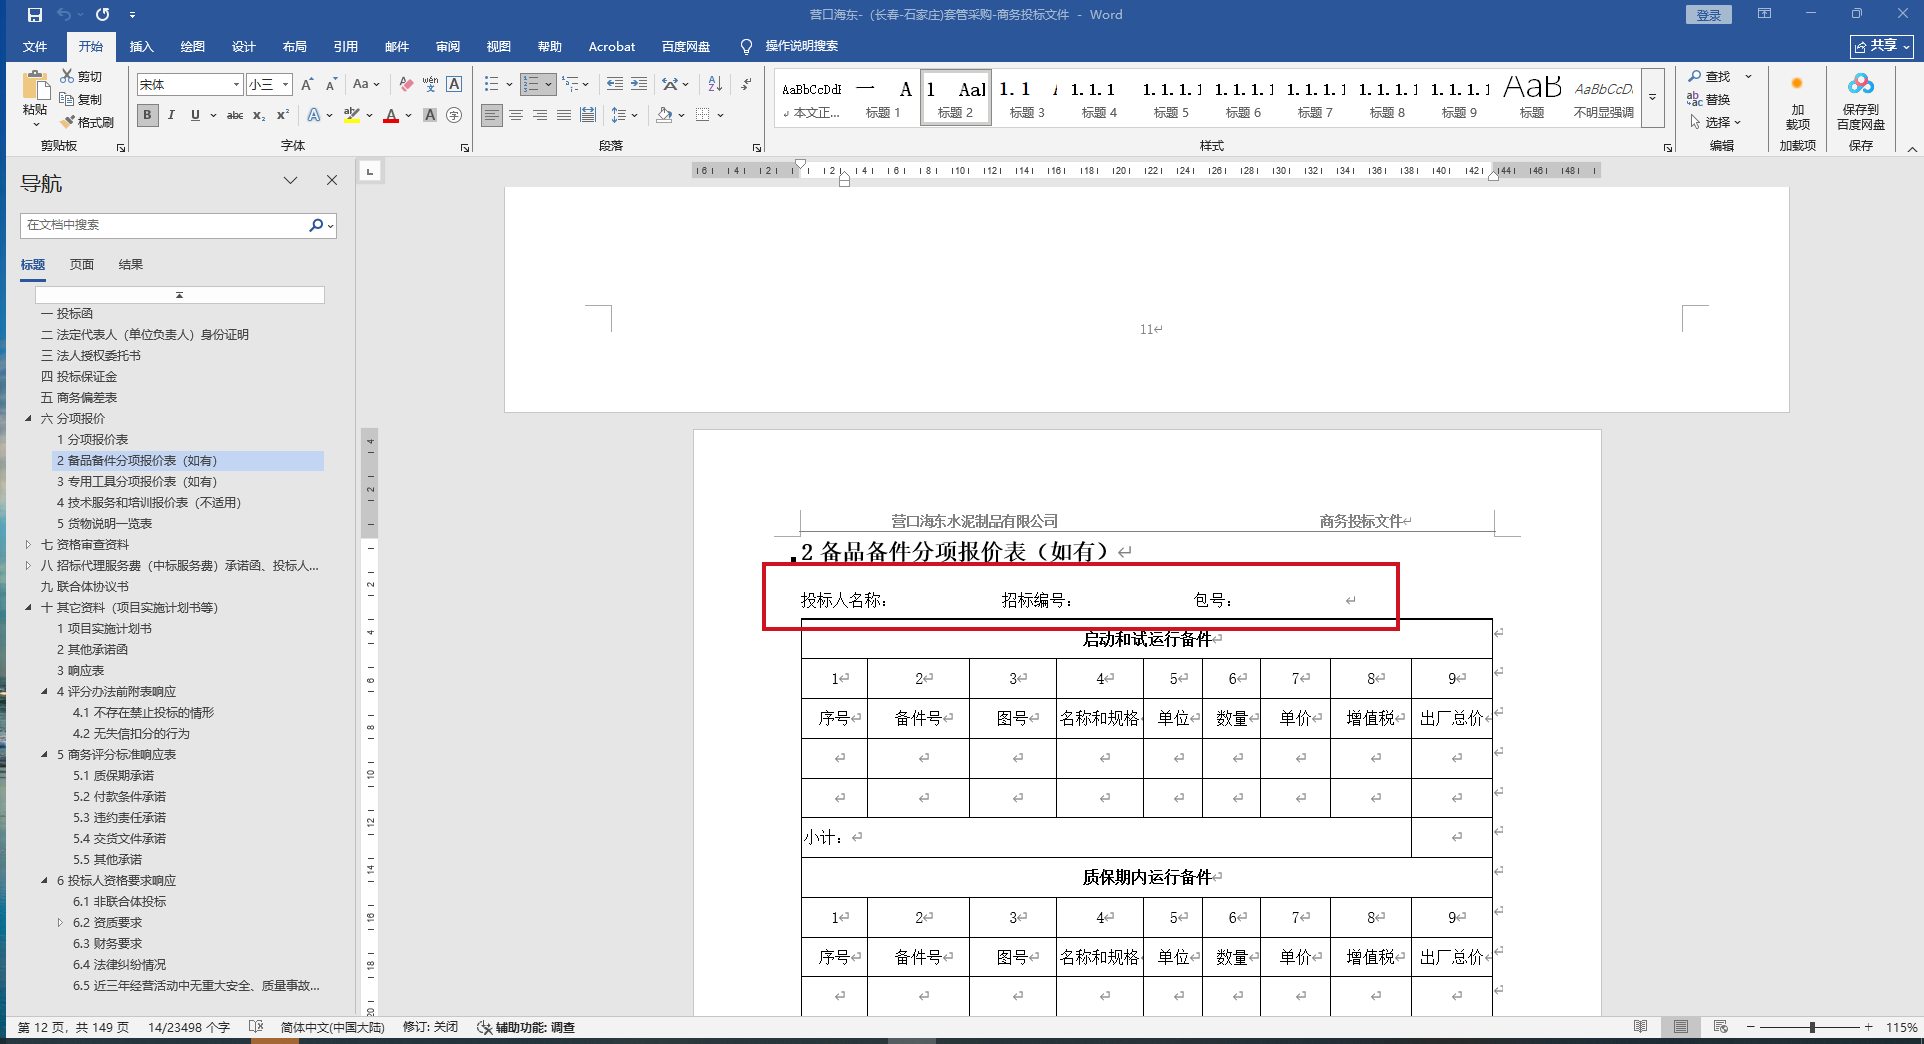Open the phonetic guide (wén) tool
The image size is (1924, 1044).
point(430,85)
